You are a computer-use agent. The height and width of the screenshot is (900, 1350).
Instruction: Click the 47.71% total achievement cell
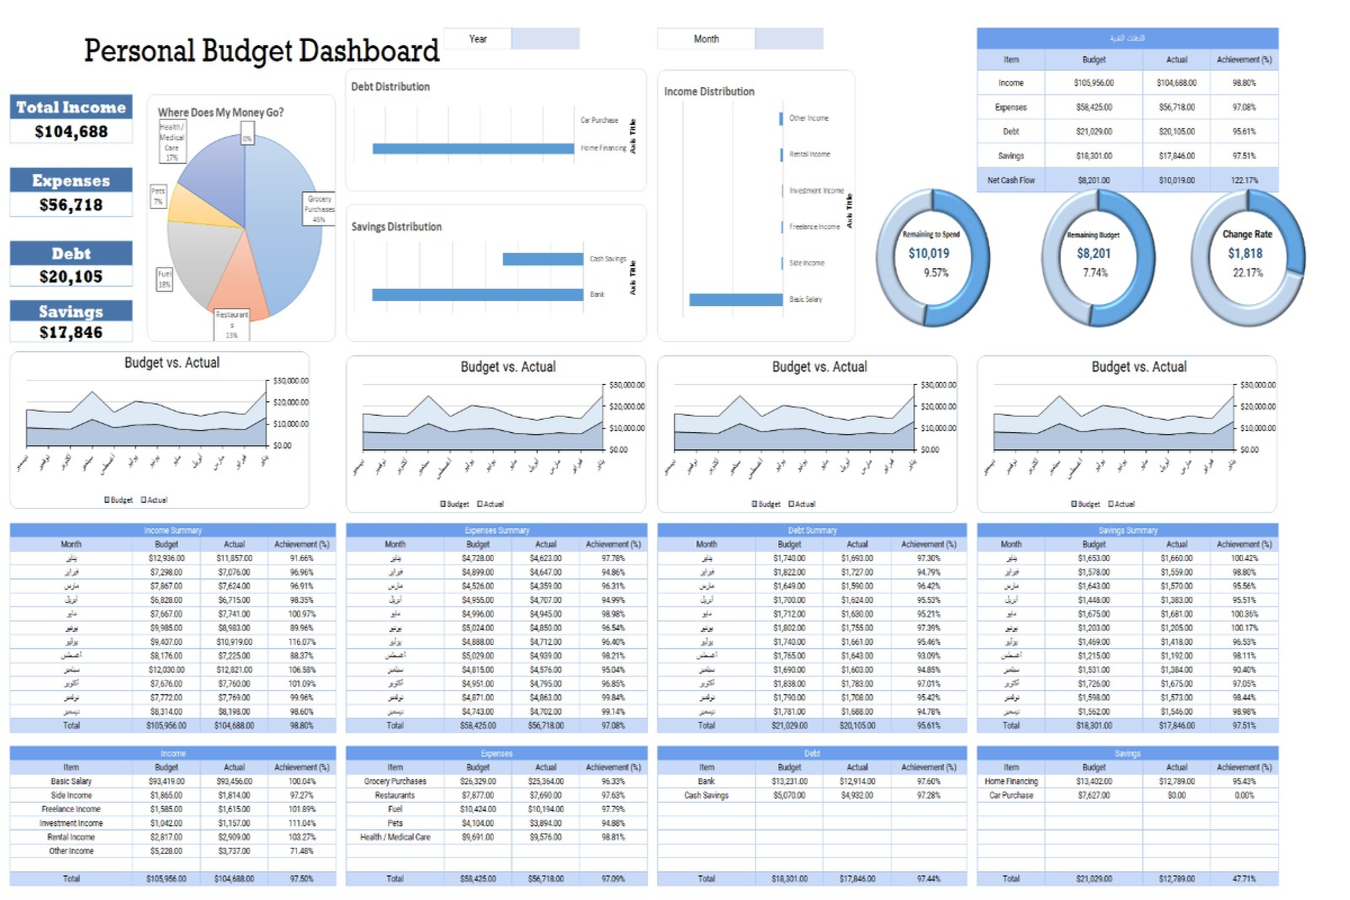[x=1244, y=879]
